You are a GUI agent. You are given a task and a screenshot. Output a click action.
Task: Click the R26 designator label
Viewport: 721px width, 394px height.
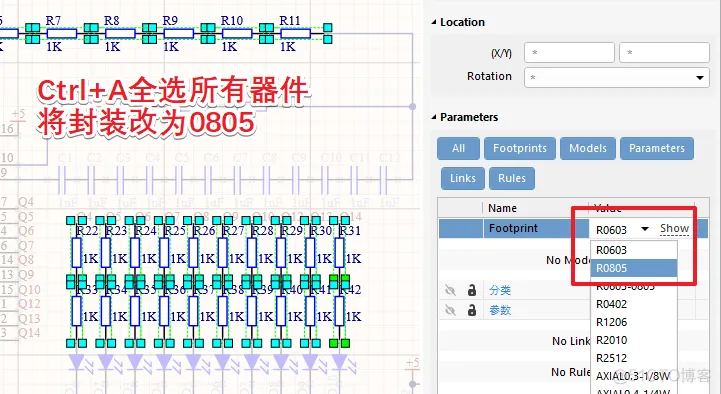(x=205, y=230)
